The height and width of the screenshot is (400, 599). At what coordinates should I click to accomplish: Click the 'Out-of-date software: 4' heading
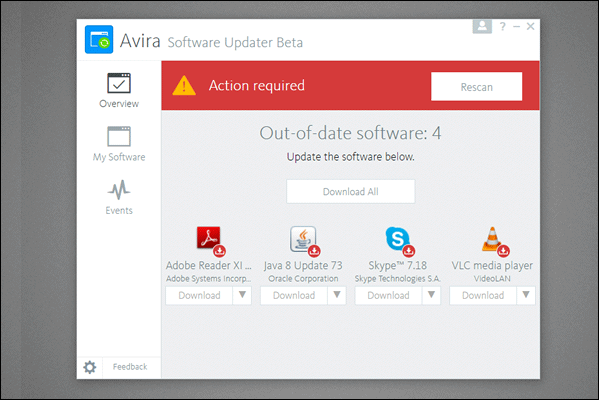[350, 133]
